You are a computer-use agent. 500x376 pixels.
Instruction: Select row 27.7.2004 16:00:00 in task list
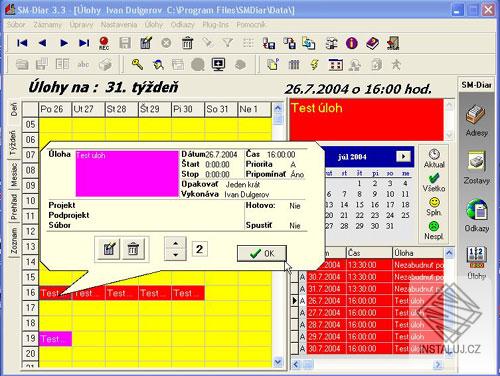[372, 313]
